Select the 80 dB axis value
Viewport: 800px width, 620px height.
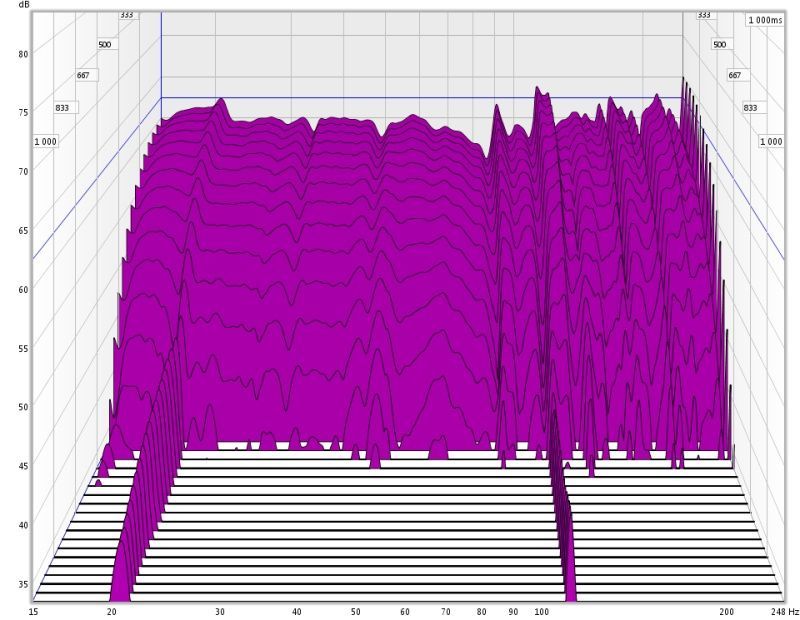pos(23,54)
